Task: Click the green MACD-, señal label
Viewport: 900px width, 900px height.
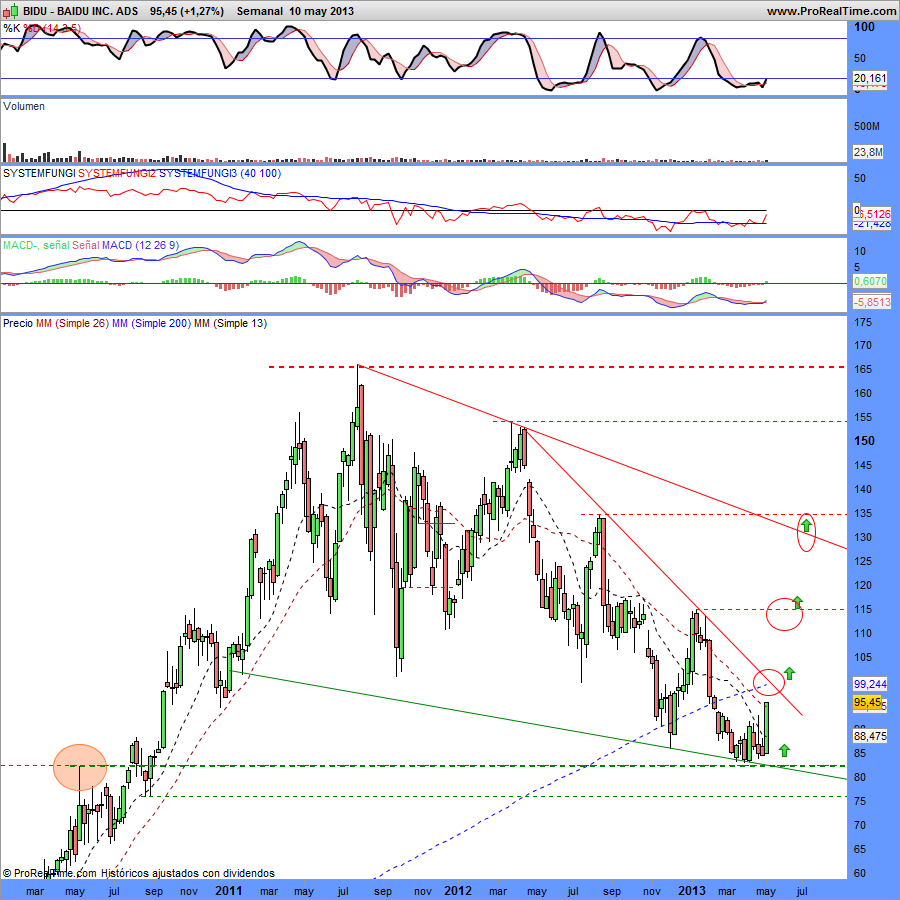Action: [x=36, y=245]
